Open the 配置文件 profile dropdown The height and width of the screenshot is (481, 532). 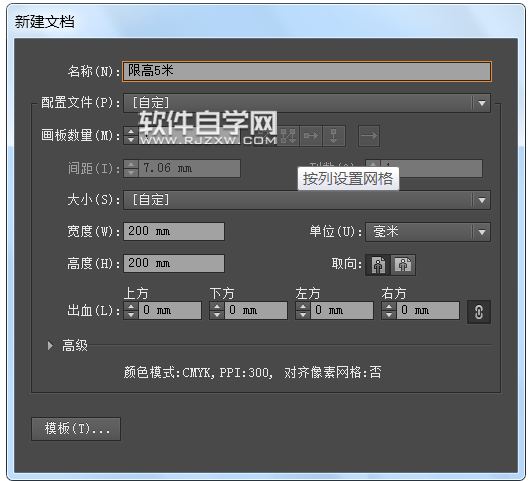pyautogui.click(x=307, y=103)
